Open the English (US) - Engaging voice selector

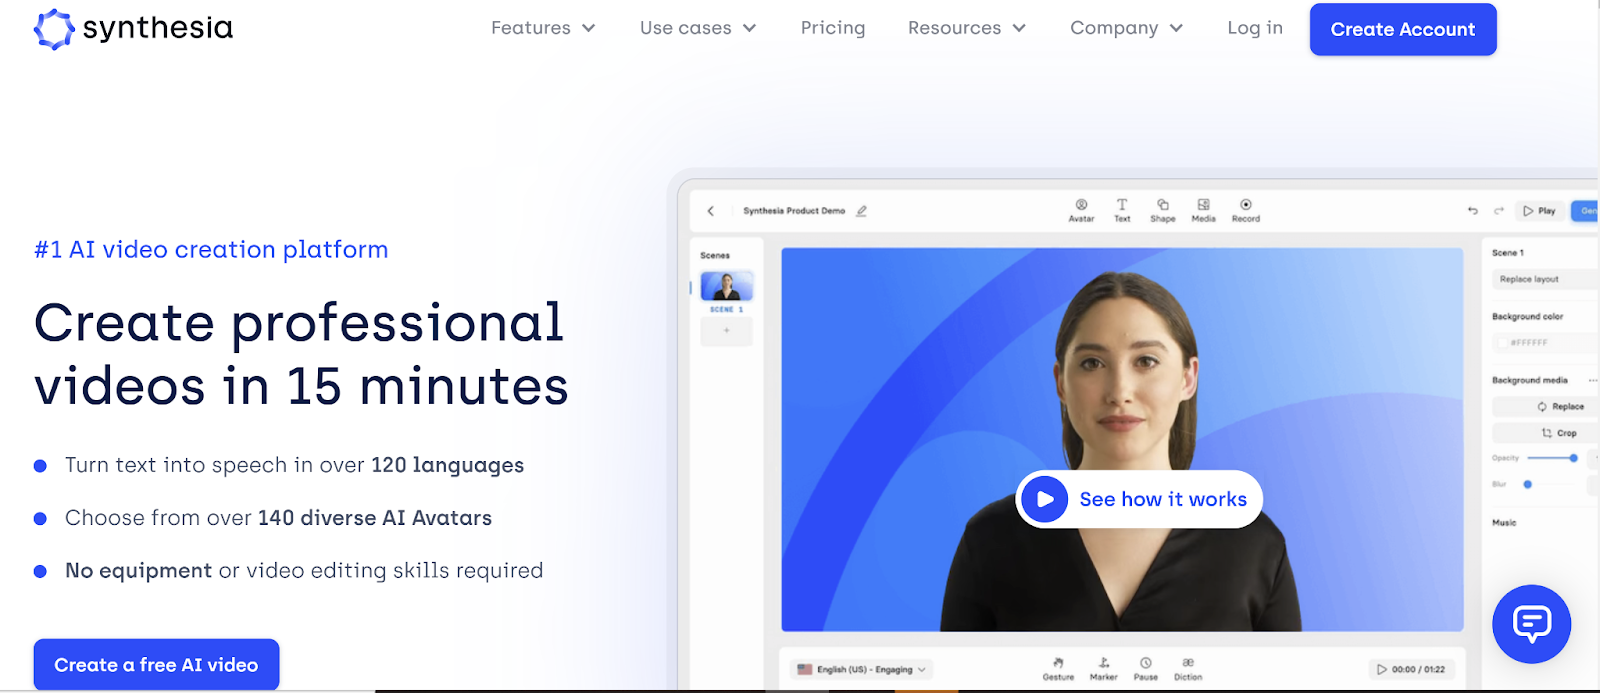click(861, 669)
